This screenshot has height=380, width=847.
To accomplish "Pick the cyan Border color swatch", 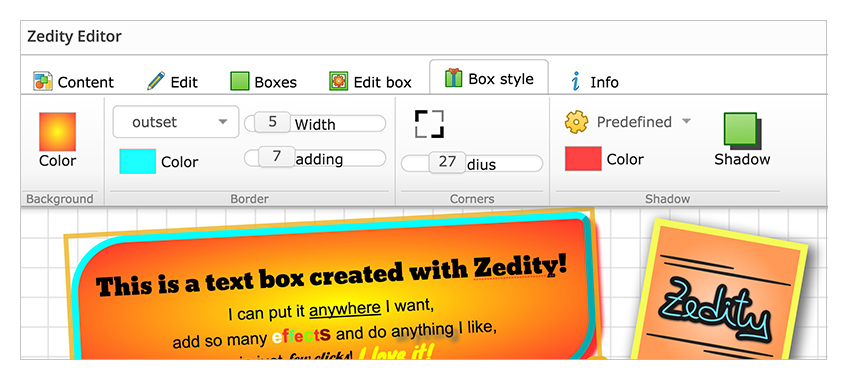I will click(138, 161).
